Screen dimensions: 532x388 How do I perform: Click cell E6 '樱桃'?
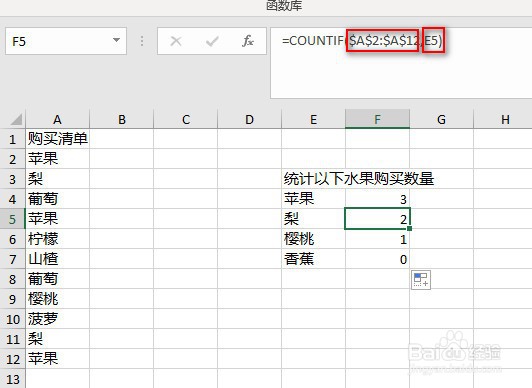tap(314, 239)
